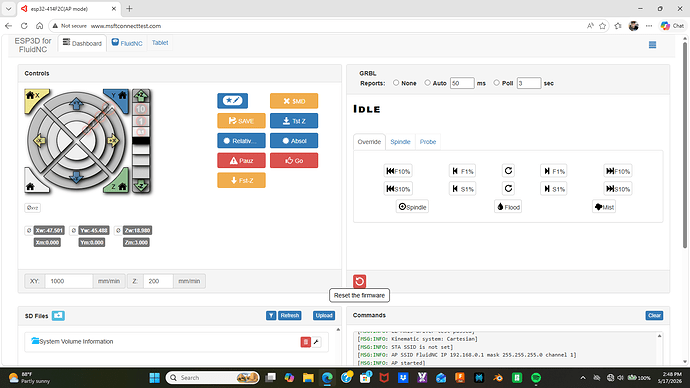Jog -Y with the blue down arrow
Viewport: 690px width, 388px height.
[x=76, y=177]
